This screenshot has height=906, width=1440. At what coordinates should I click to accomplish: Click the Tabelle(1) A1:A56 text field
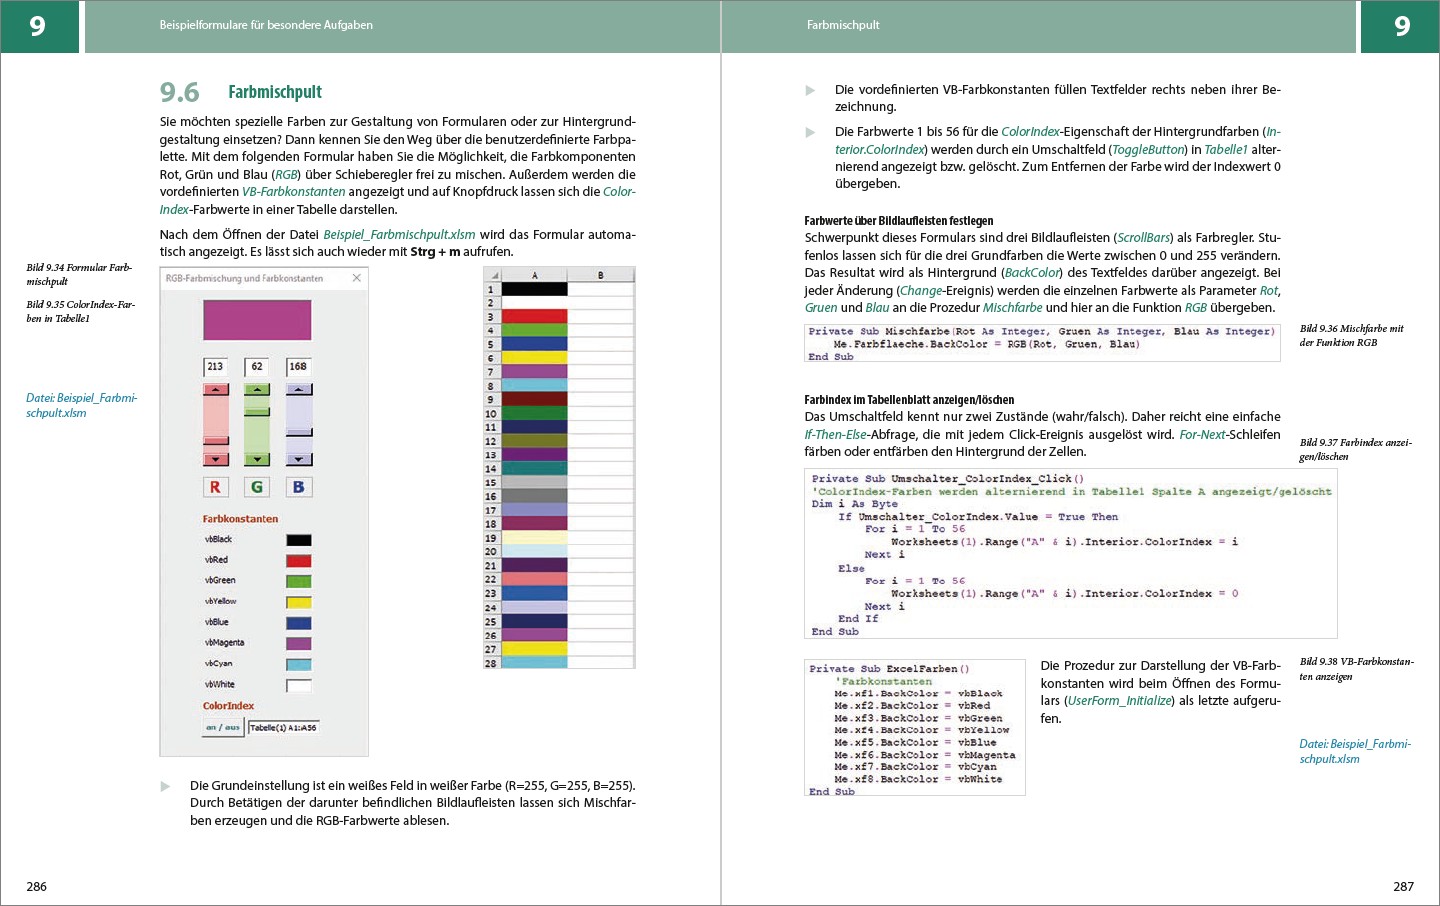coord(283,727)
